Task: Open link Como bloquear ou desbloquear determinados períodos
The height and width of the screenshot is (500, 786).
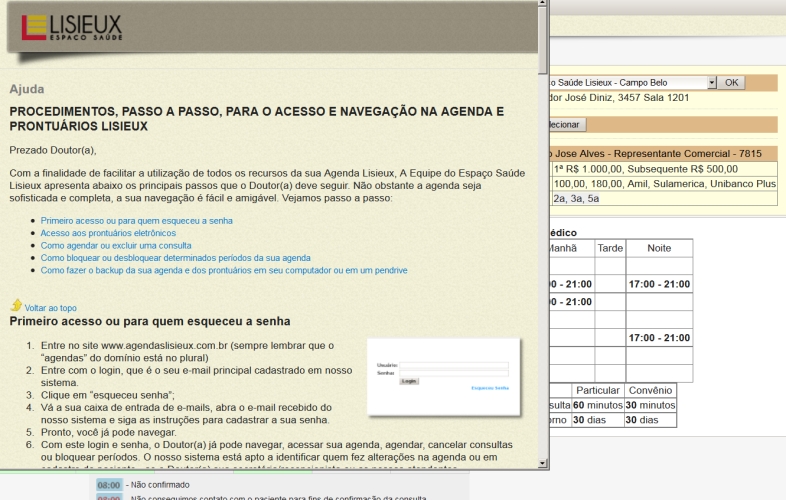Action: pyautogui.click(x=175, y=258)
